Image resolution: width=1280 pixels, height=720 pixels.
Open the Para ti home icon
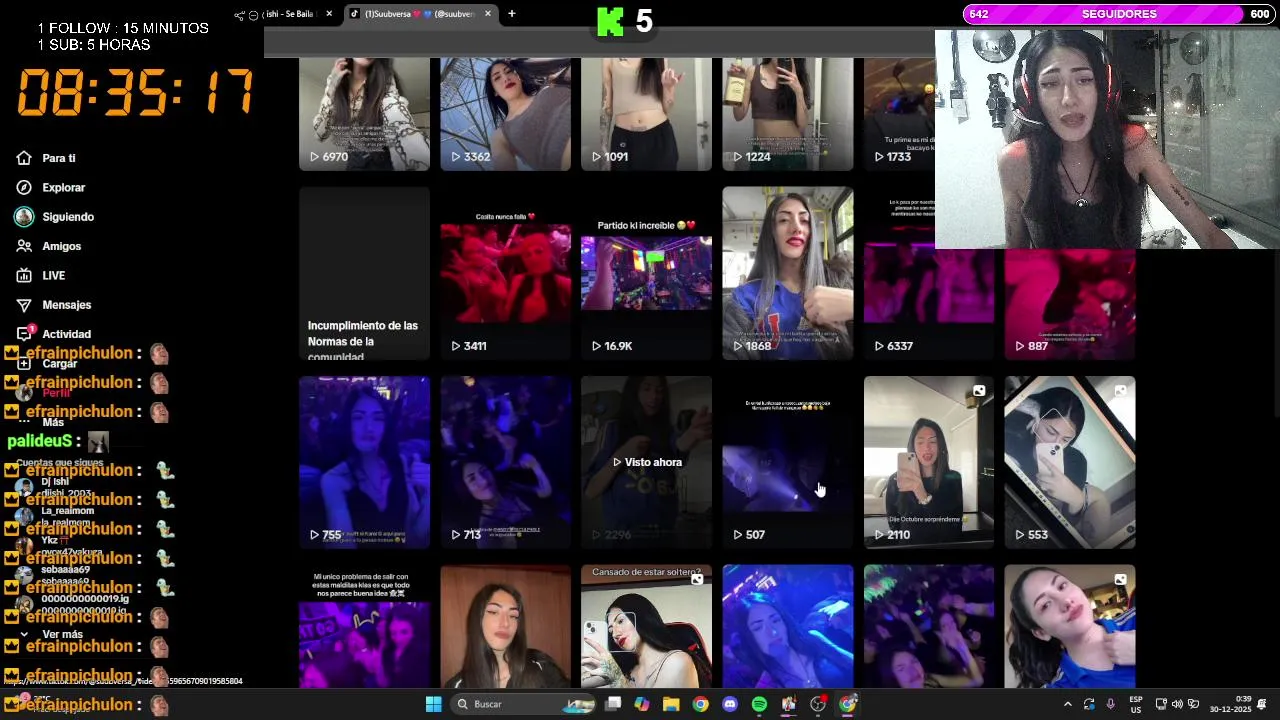point(24,158)
